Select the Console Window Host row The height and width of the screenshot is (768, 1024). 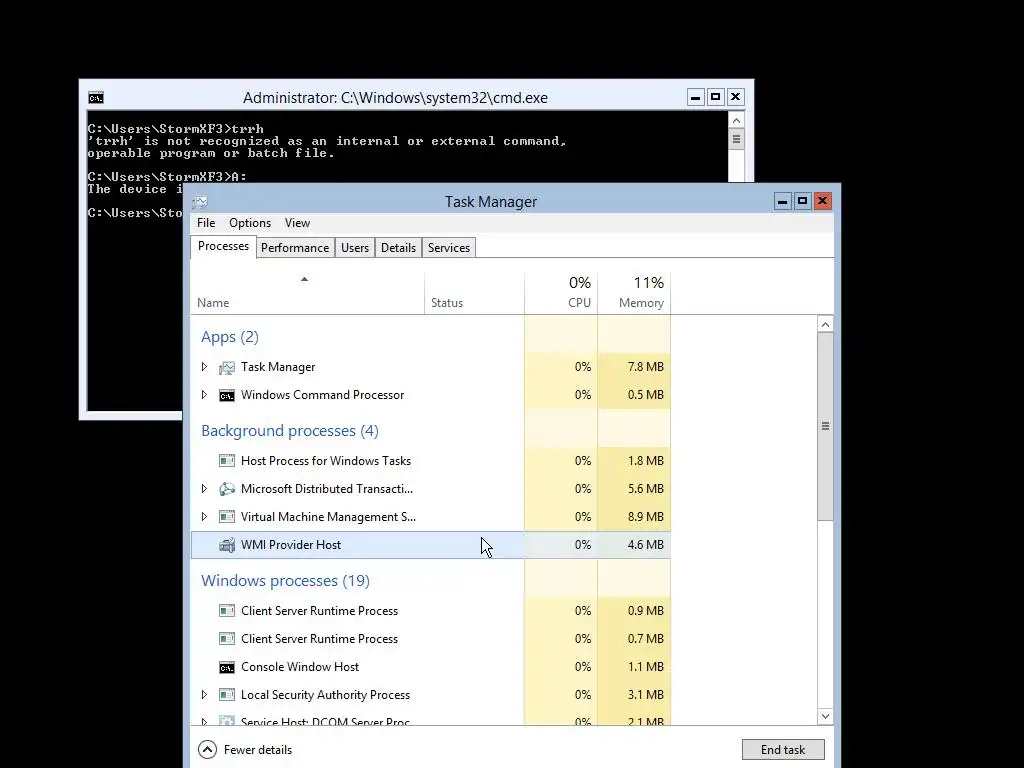coord(430,667)
